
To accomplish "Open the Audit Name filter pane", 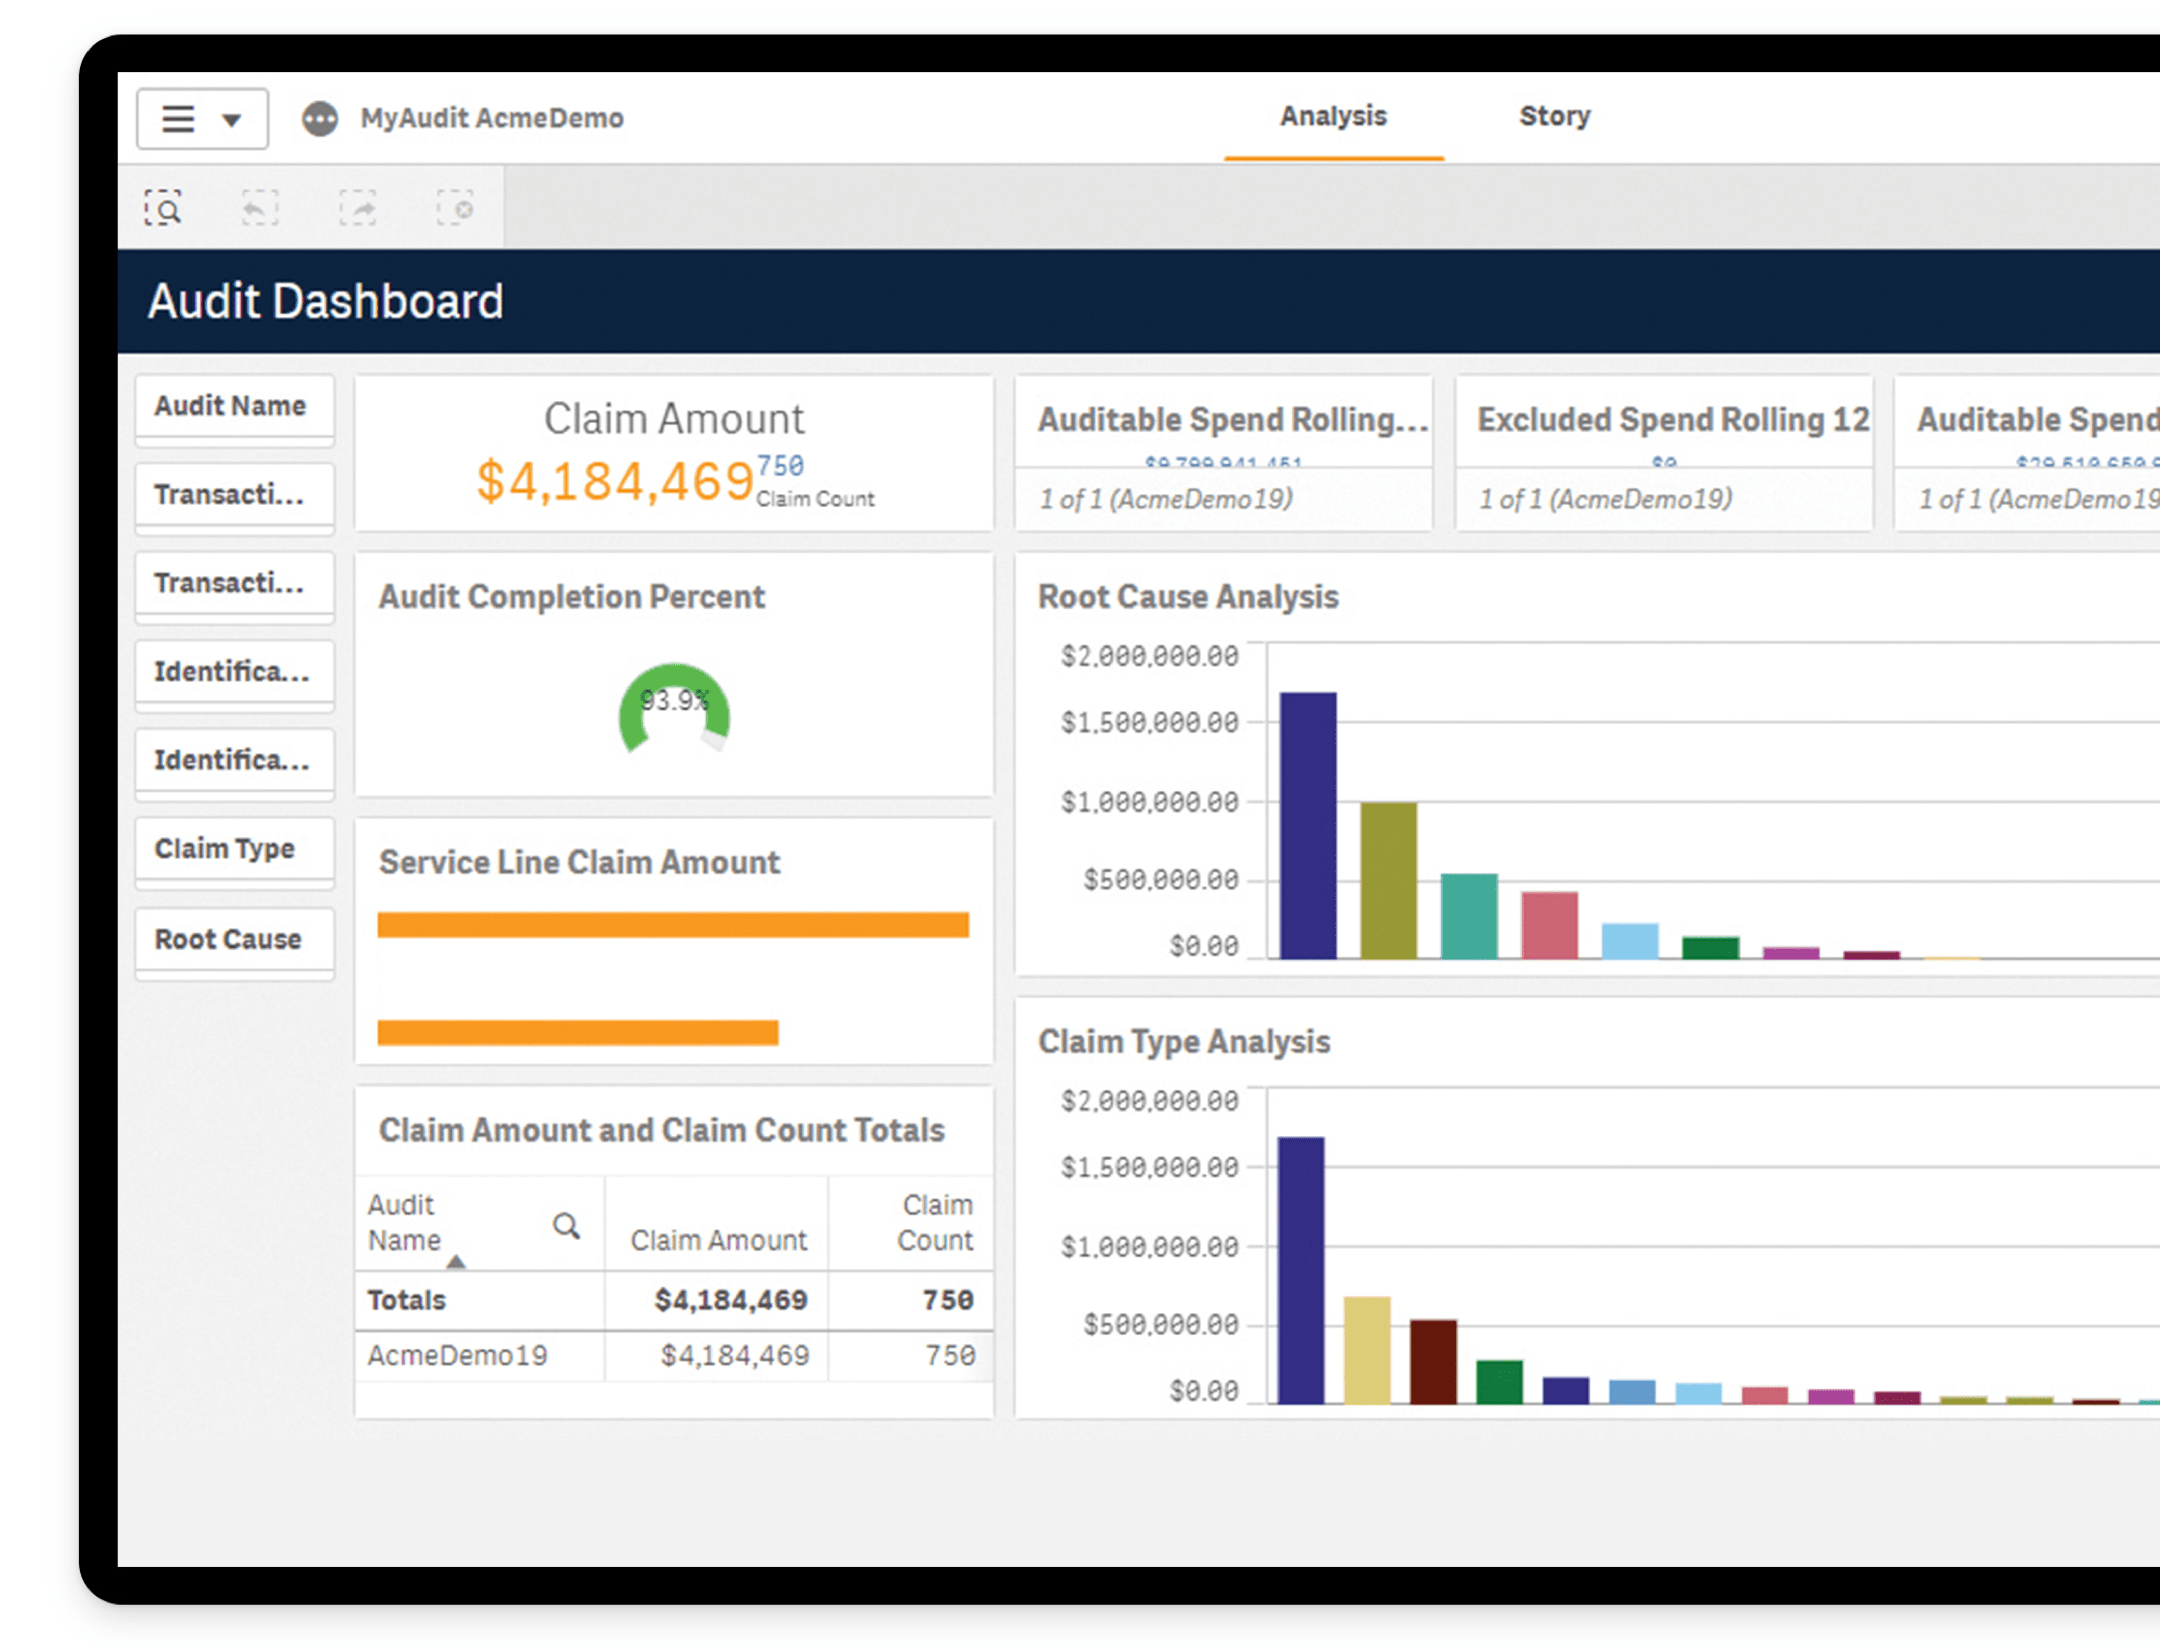I will (x=235, y=410).
